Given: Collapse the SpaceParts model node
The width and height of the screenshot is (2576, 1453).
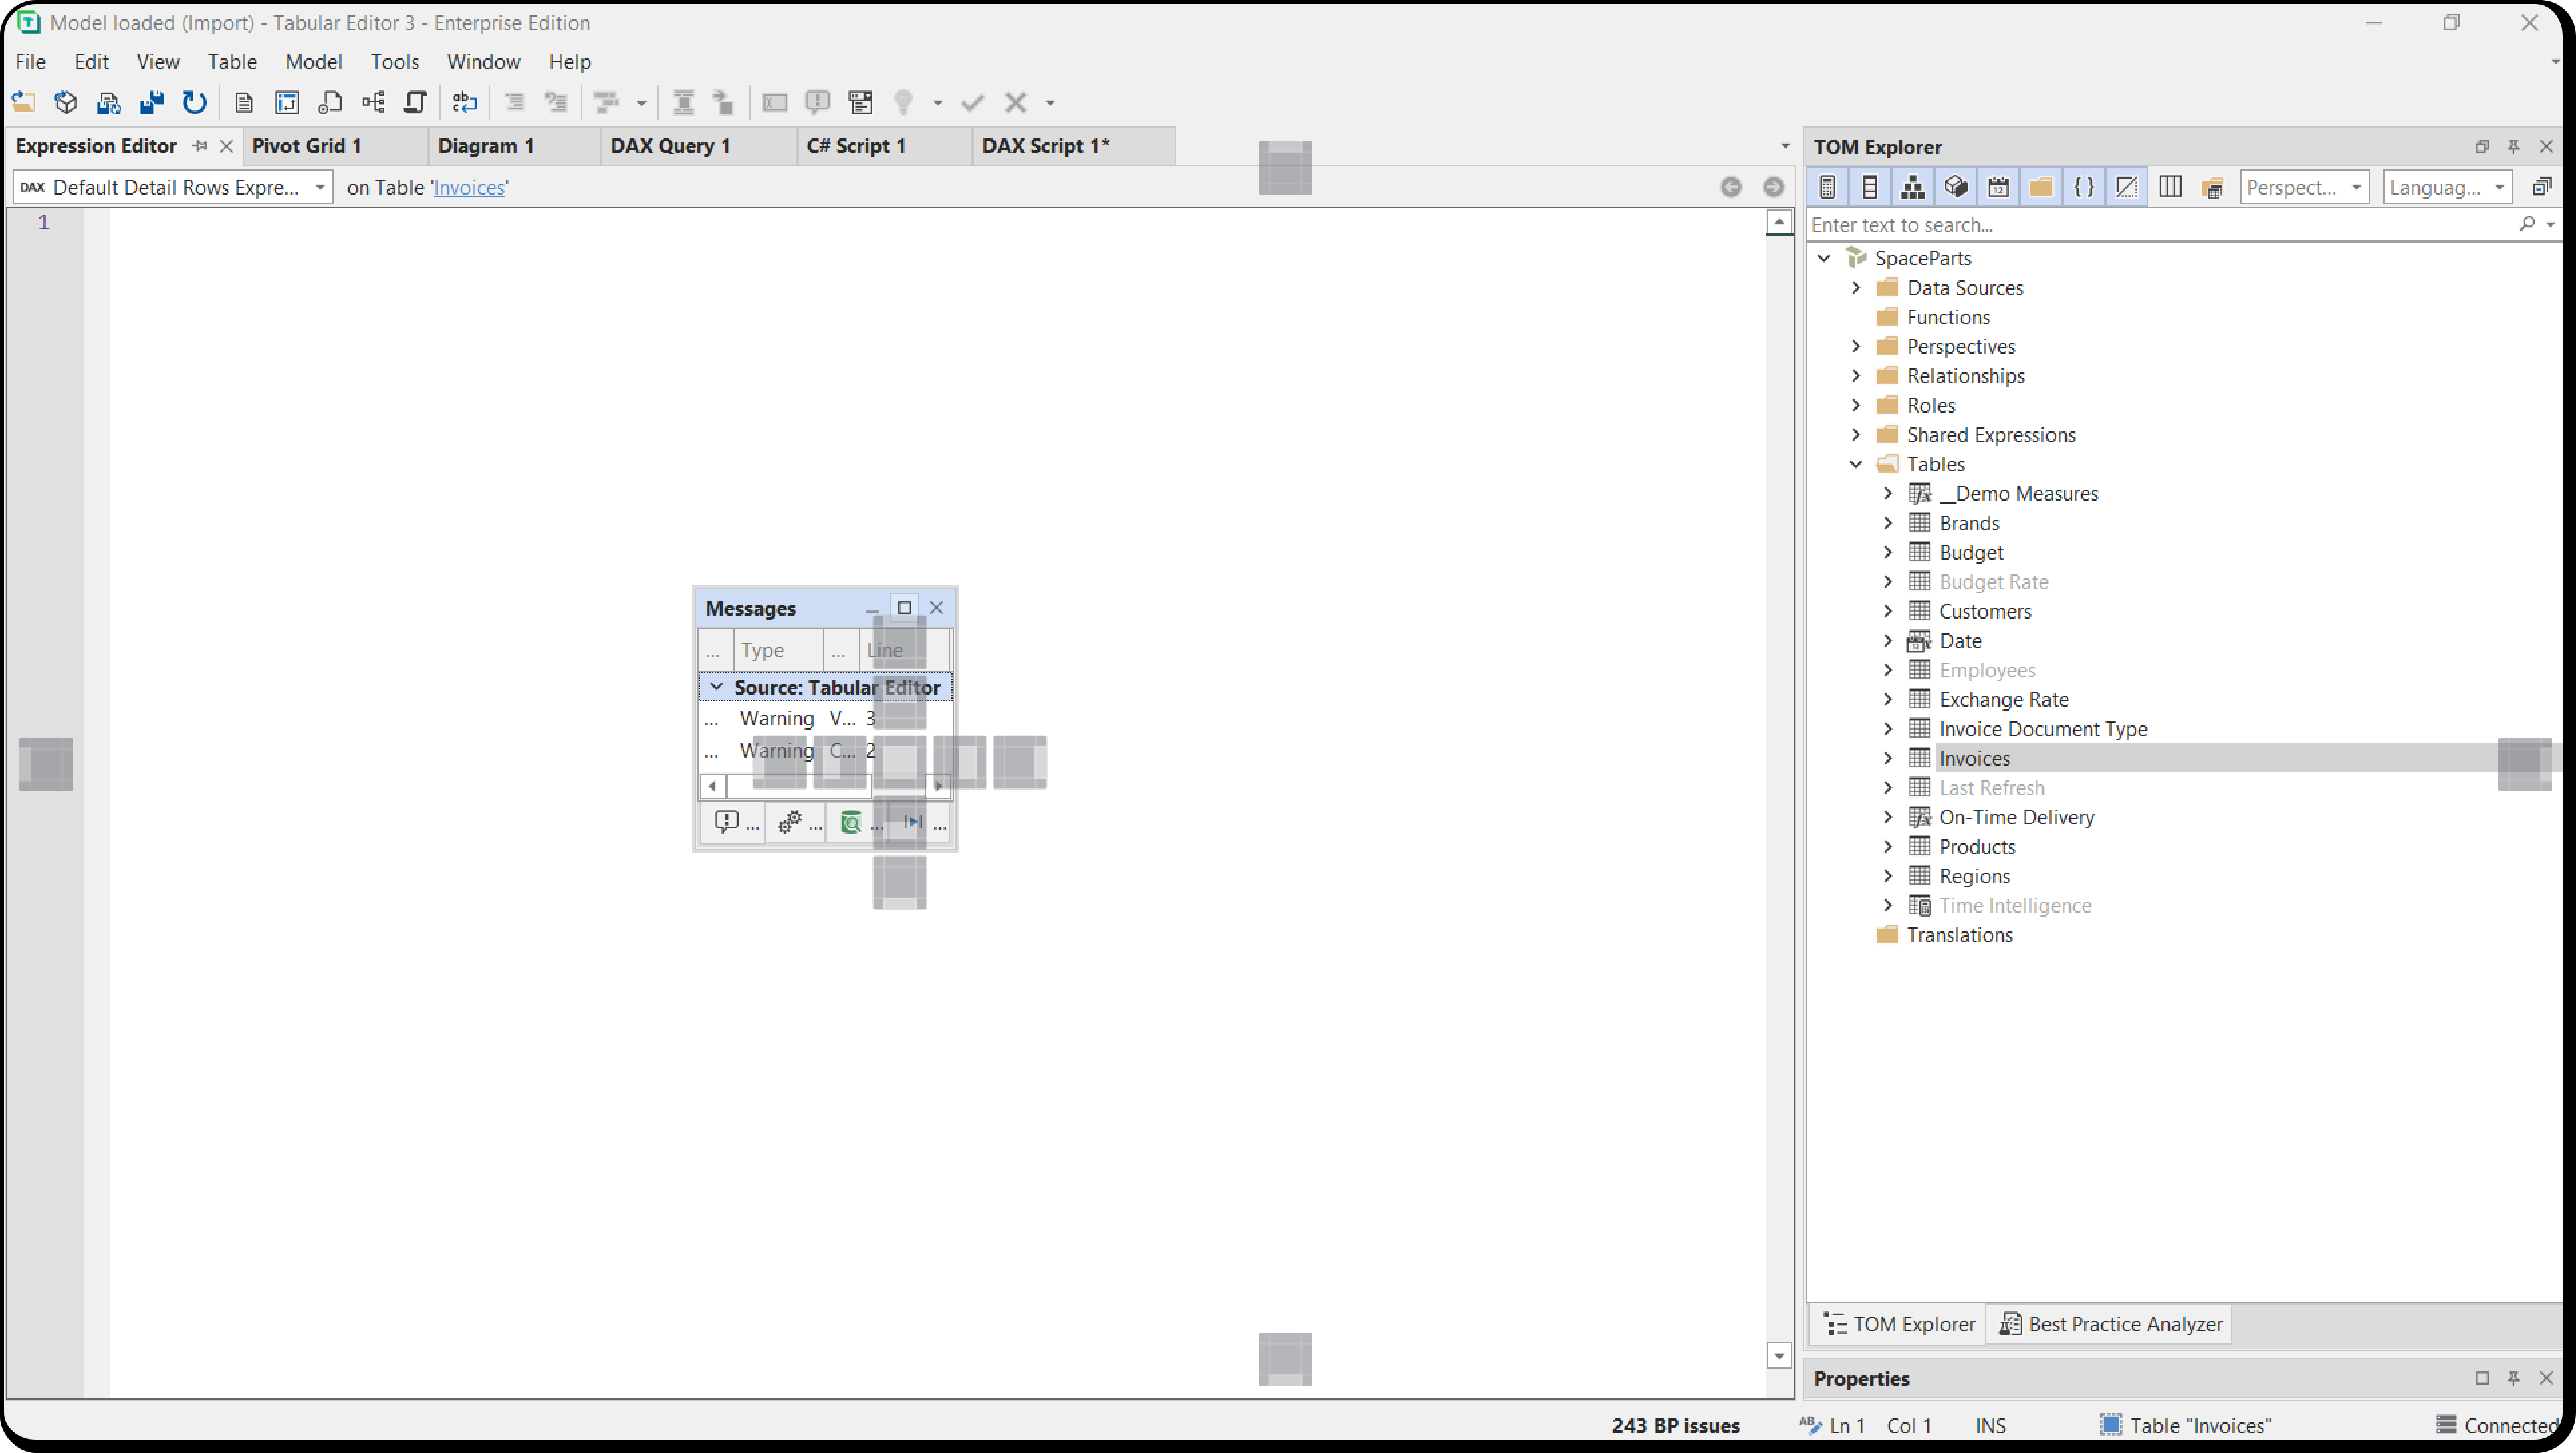Looking at the screenshot, I should click(x=1825, y=258).
